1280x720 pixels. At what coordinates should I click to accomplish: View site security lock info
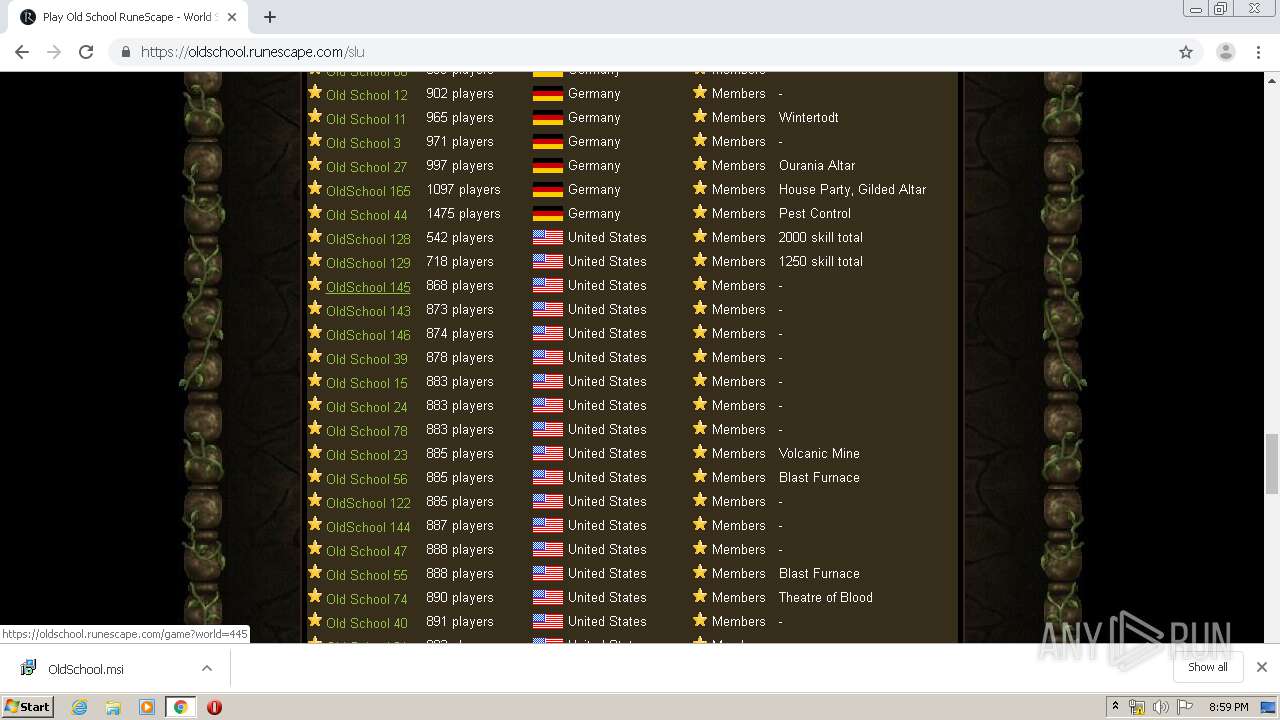point(126,52)
